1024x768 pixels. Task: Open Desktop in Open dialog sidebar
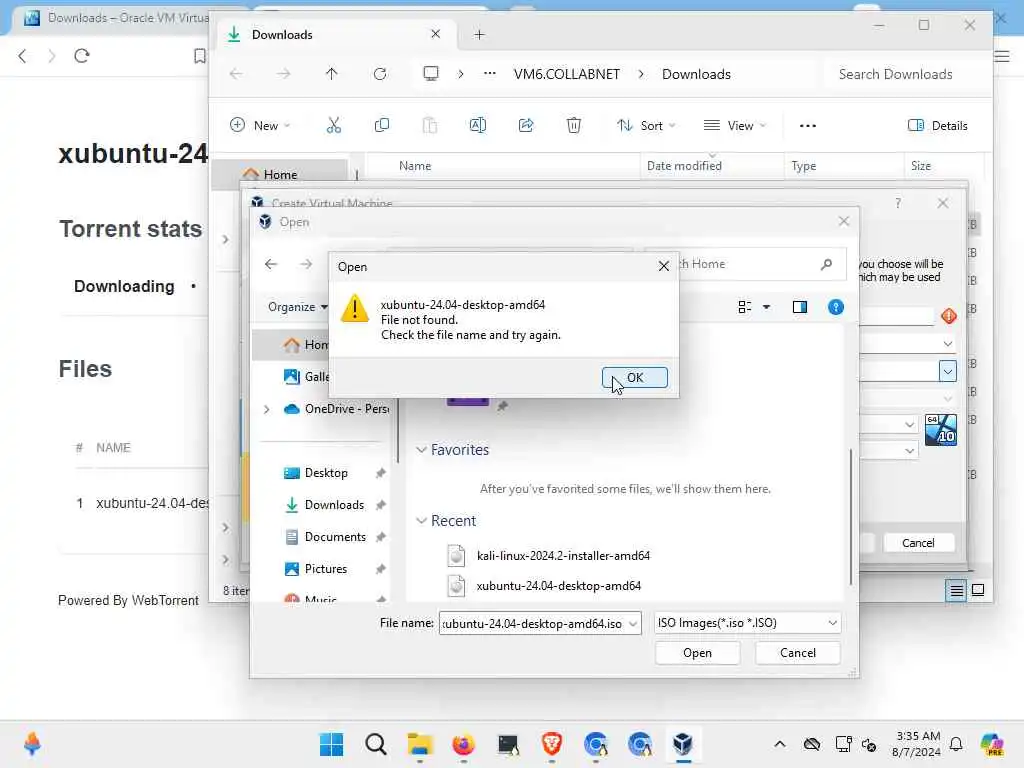pyautogui.click(x=325, y=473)
